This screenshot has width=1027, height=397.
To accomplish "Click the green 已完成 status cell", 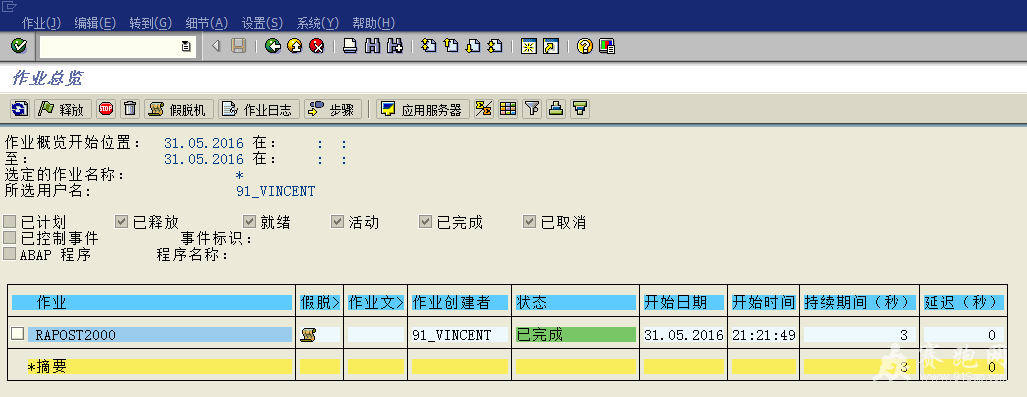I will [576, 335].
